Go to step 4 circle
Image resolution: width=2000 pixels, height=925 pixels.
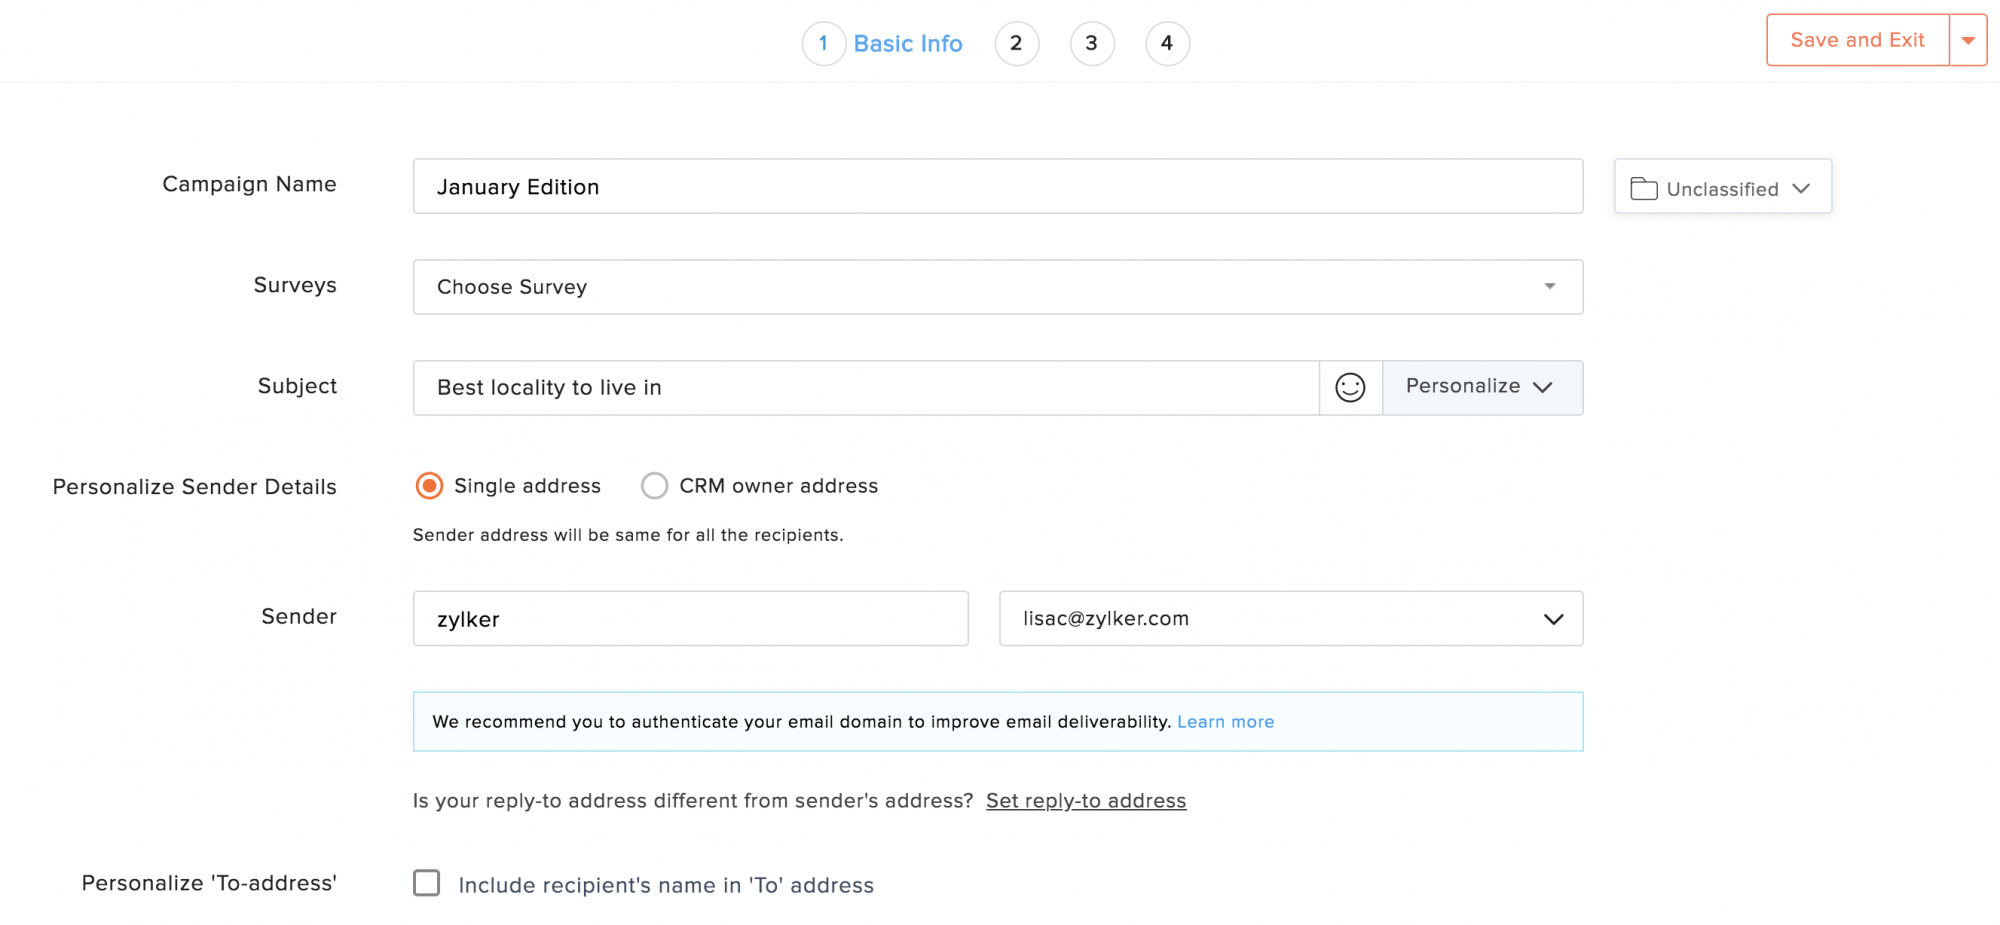point(1167,44)
